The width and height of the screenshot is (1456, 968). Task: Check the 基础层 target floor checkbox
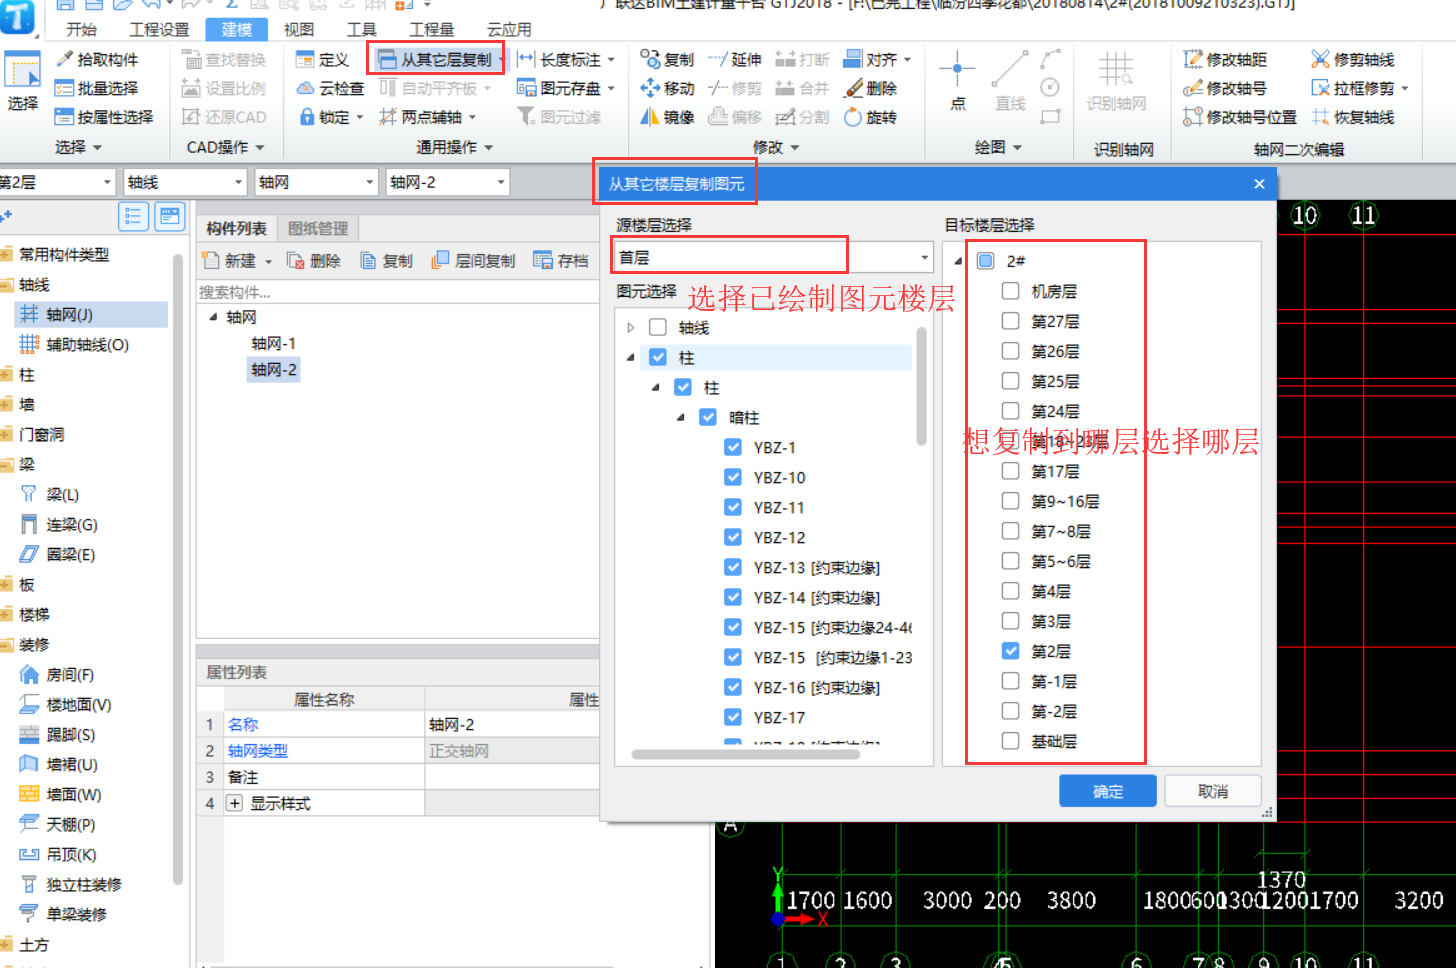click(1011, 741)
